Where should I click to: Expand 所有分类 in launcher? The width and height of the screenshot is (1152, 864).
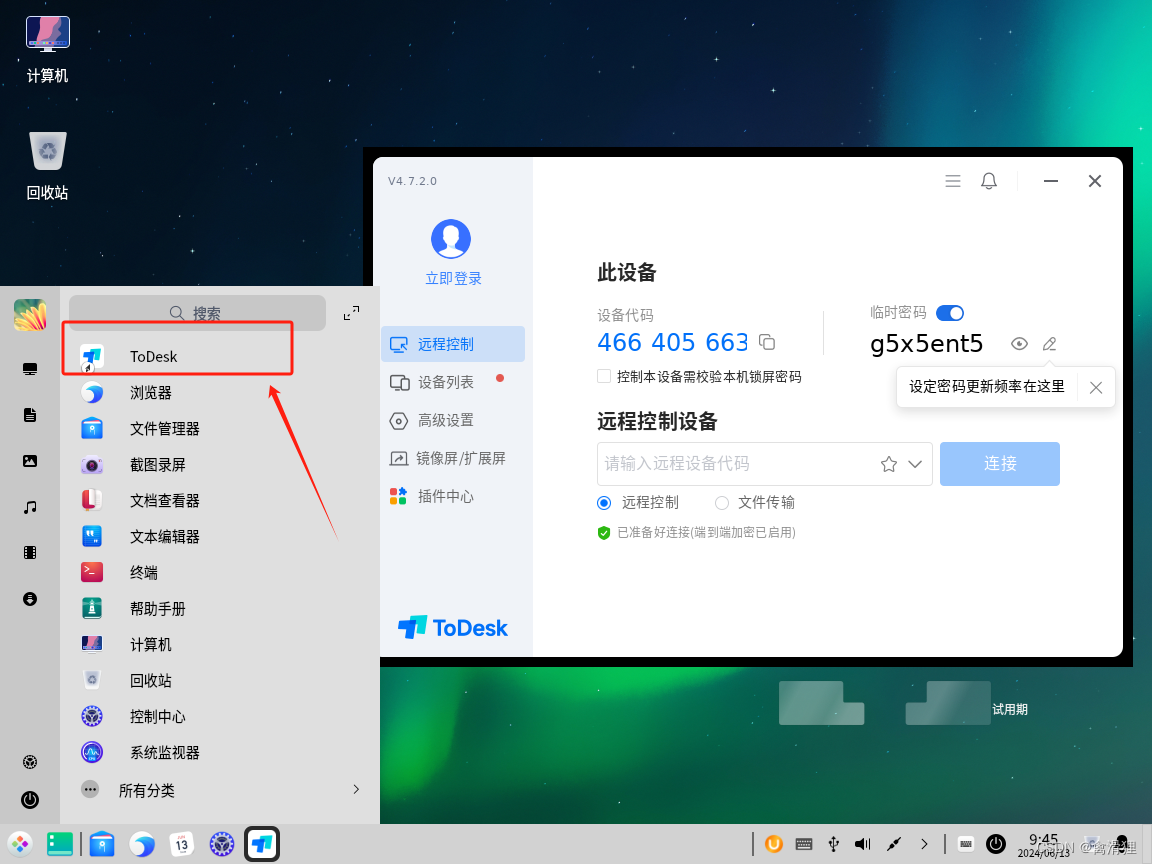click(220, 790)
